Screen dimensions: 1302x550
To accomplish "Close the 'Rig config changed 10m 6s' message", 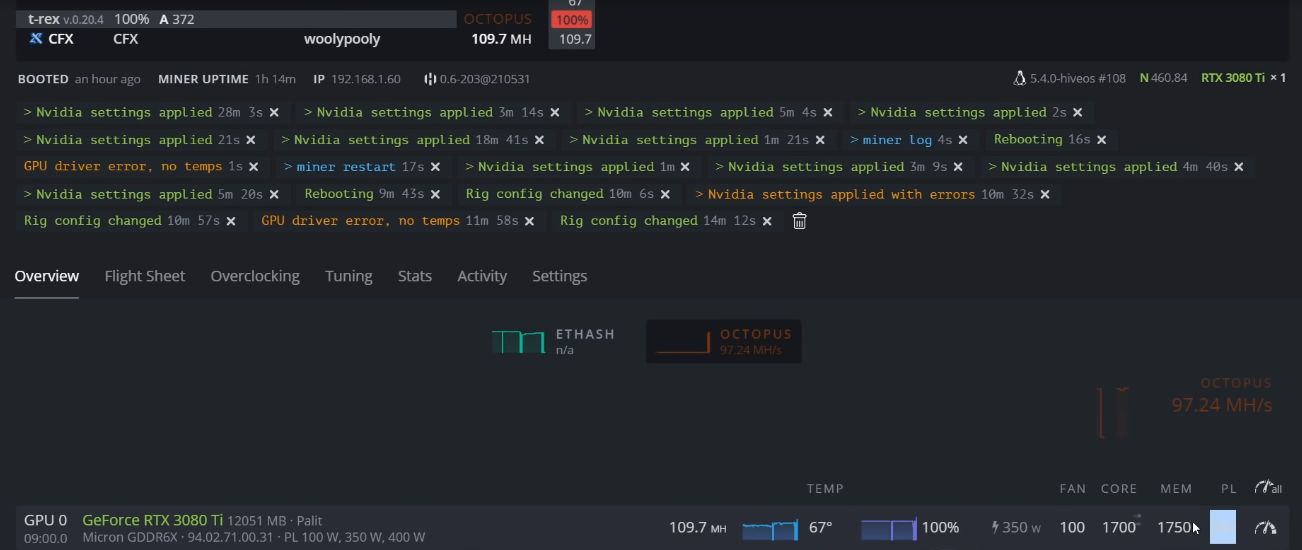I will tap(665, 194).
